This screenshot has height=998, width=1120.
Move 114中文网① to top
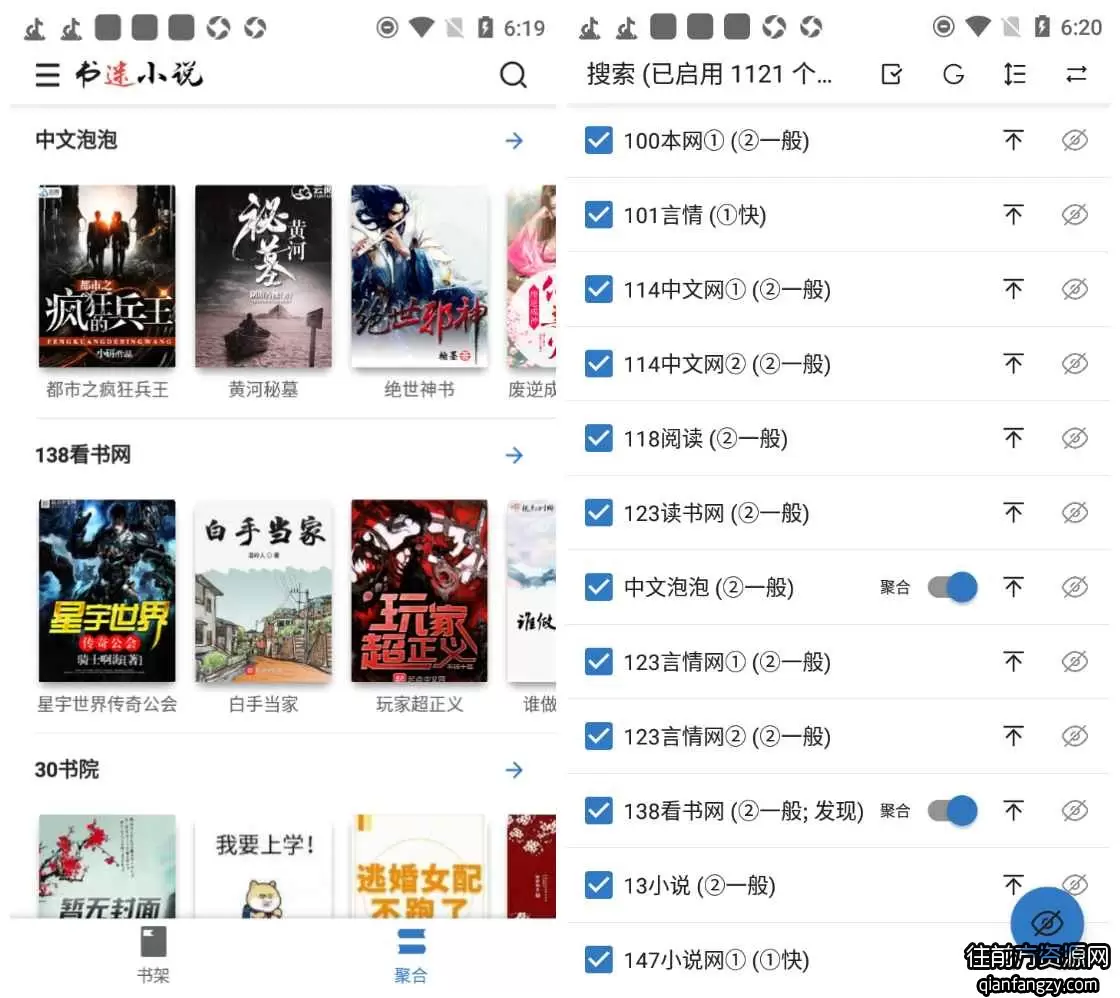[x=1013, y=289]
